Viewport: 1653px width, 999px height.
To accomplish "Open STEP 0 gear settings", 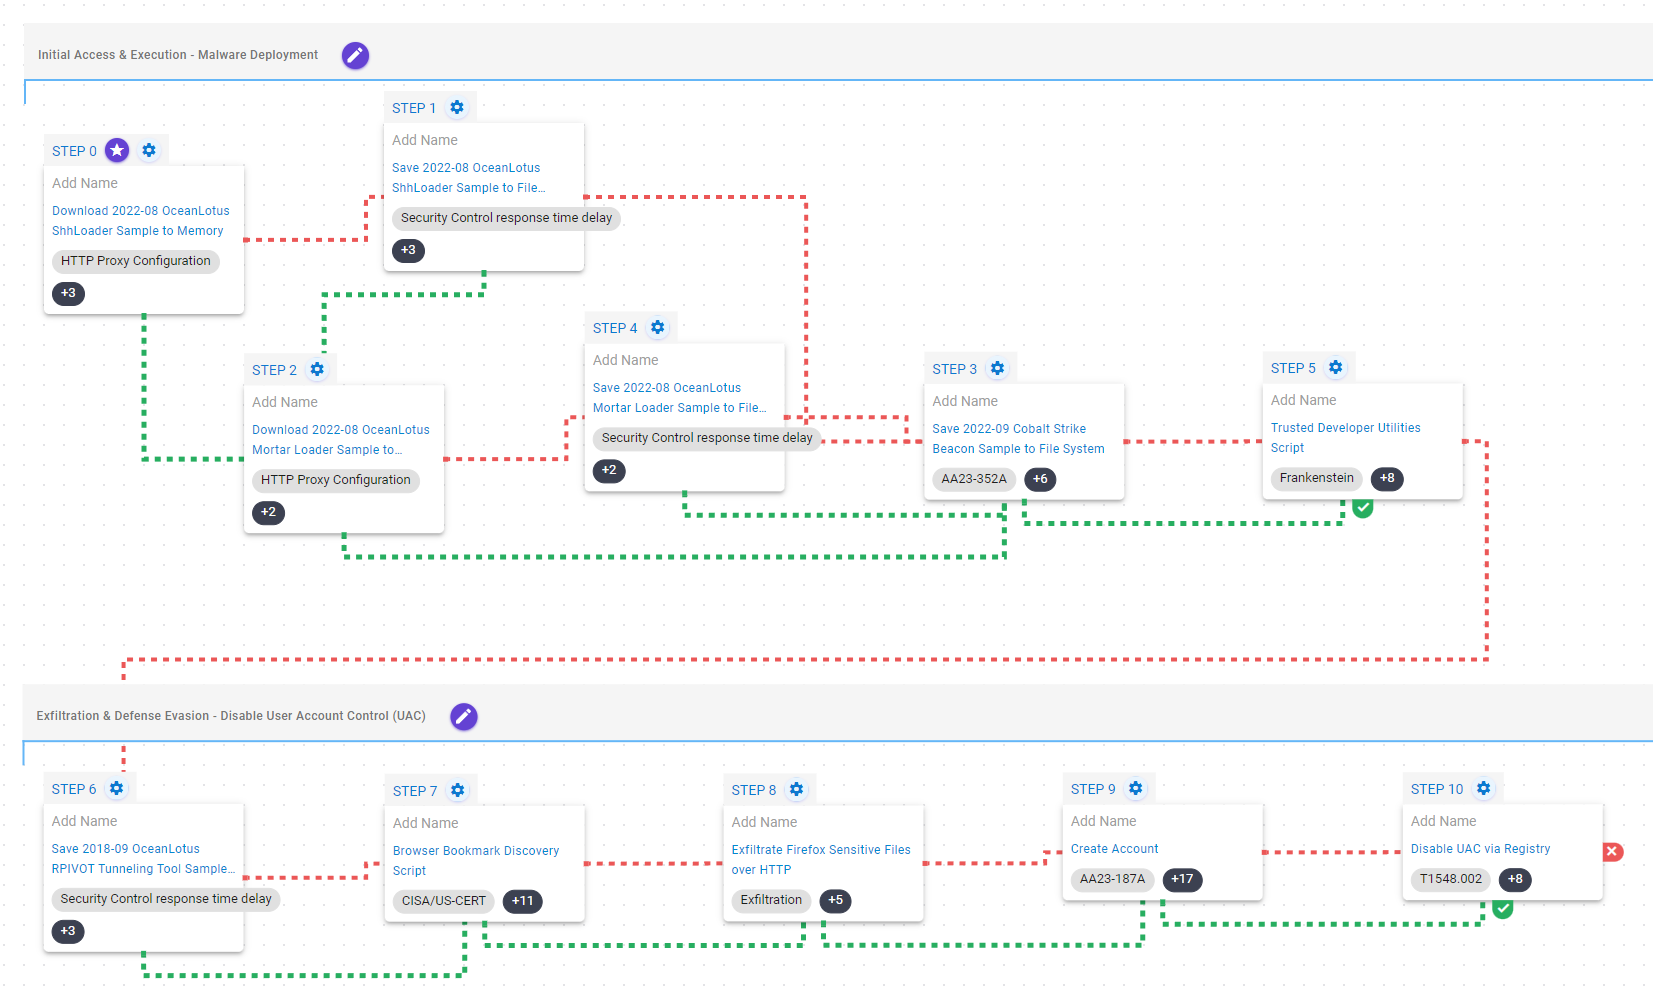I will (149, 151).
